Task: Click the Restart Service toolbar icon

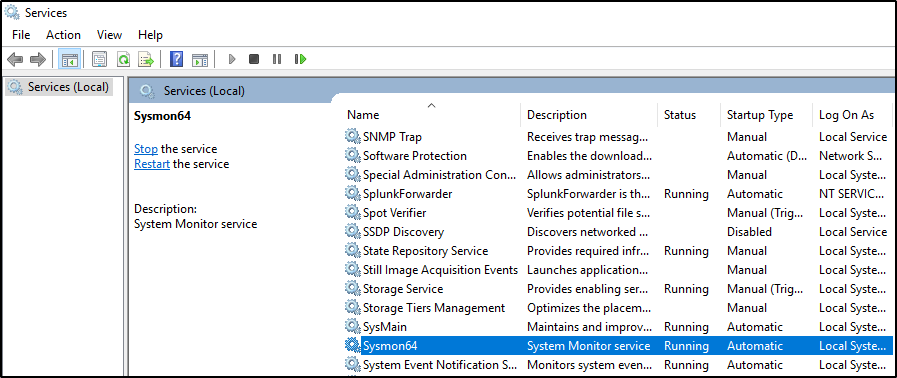Action: click(300, 59)
